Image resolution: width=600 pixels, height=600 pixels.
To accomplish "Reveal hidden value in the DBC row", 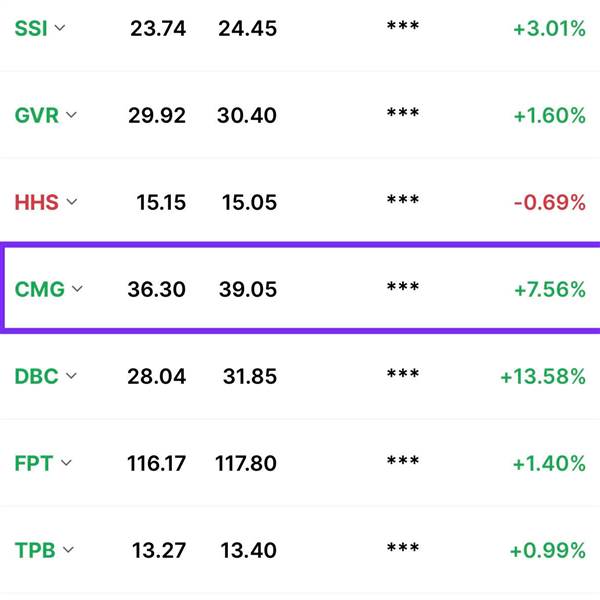I will tap(403, 373).
